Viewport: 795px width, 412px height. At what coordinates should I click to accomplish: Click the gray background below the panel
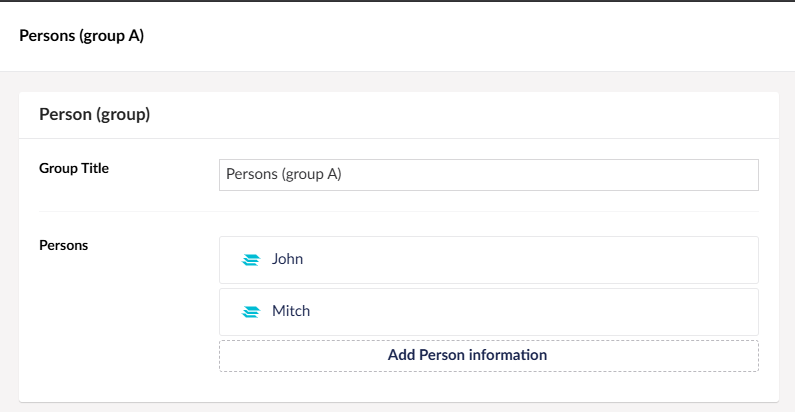click(x=398, y=408)
